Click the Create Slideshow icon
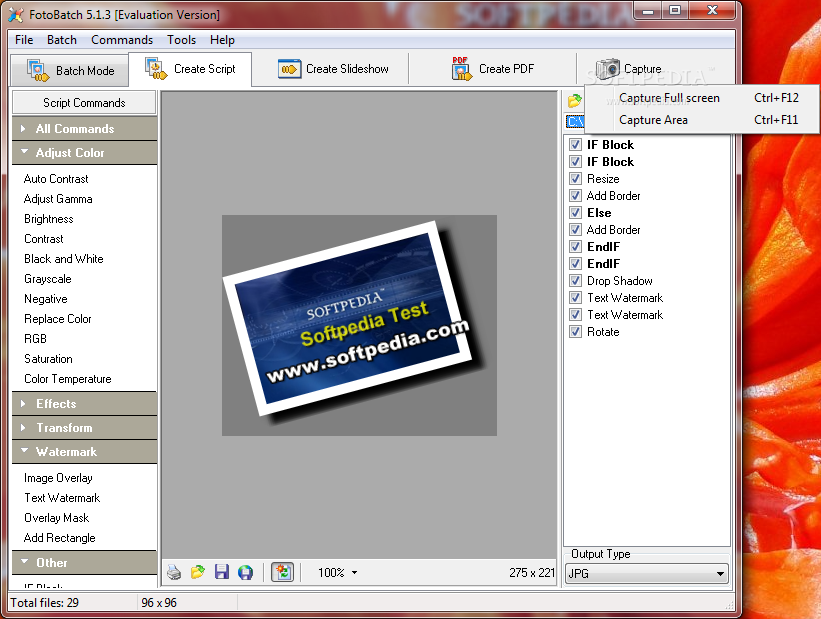This screenshot has width=821, height=619. [289, 69]
